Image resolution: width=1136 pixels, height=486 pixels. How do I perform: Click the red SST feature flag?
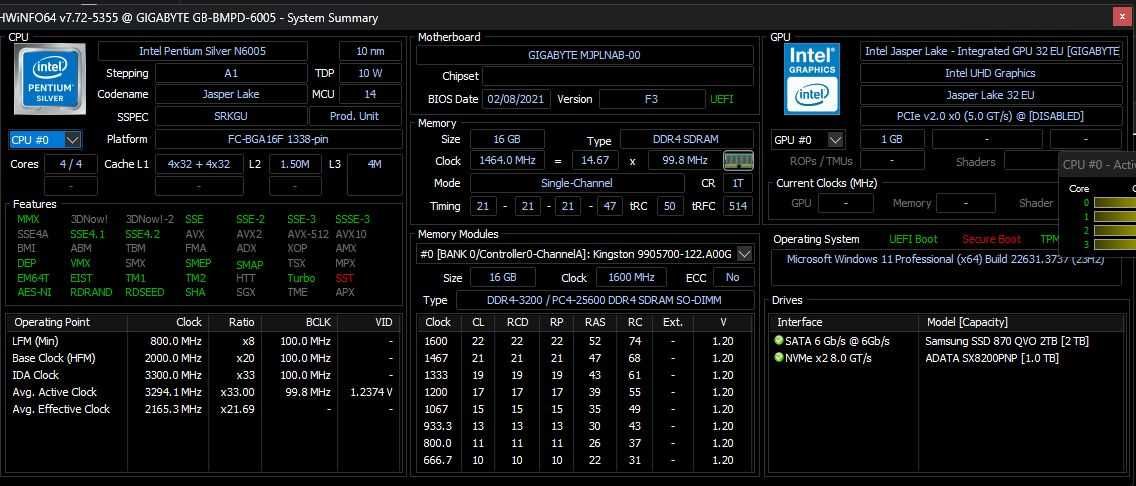point(344,278)
